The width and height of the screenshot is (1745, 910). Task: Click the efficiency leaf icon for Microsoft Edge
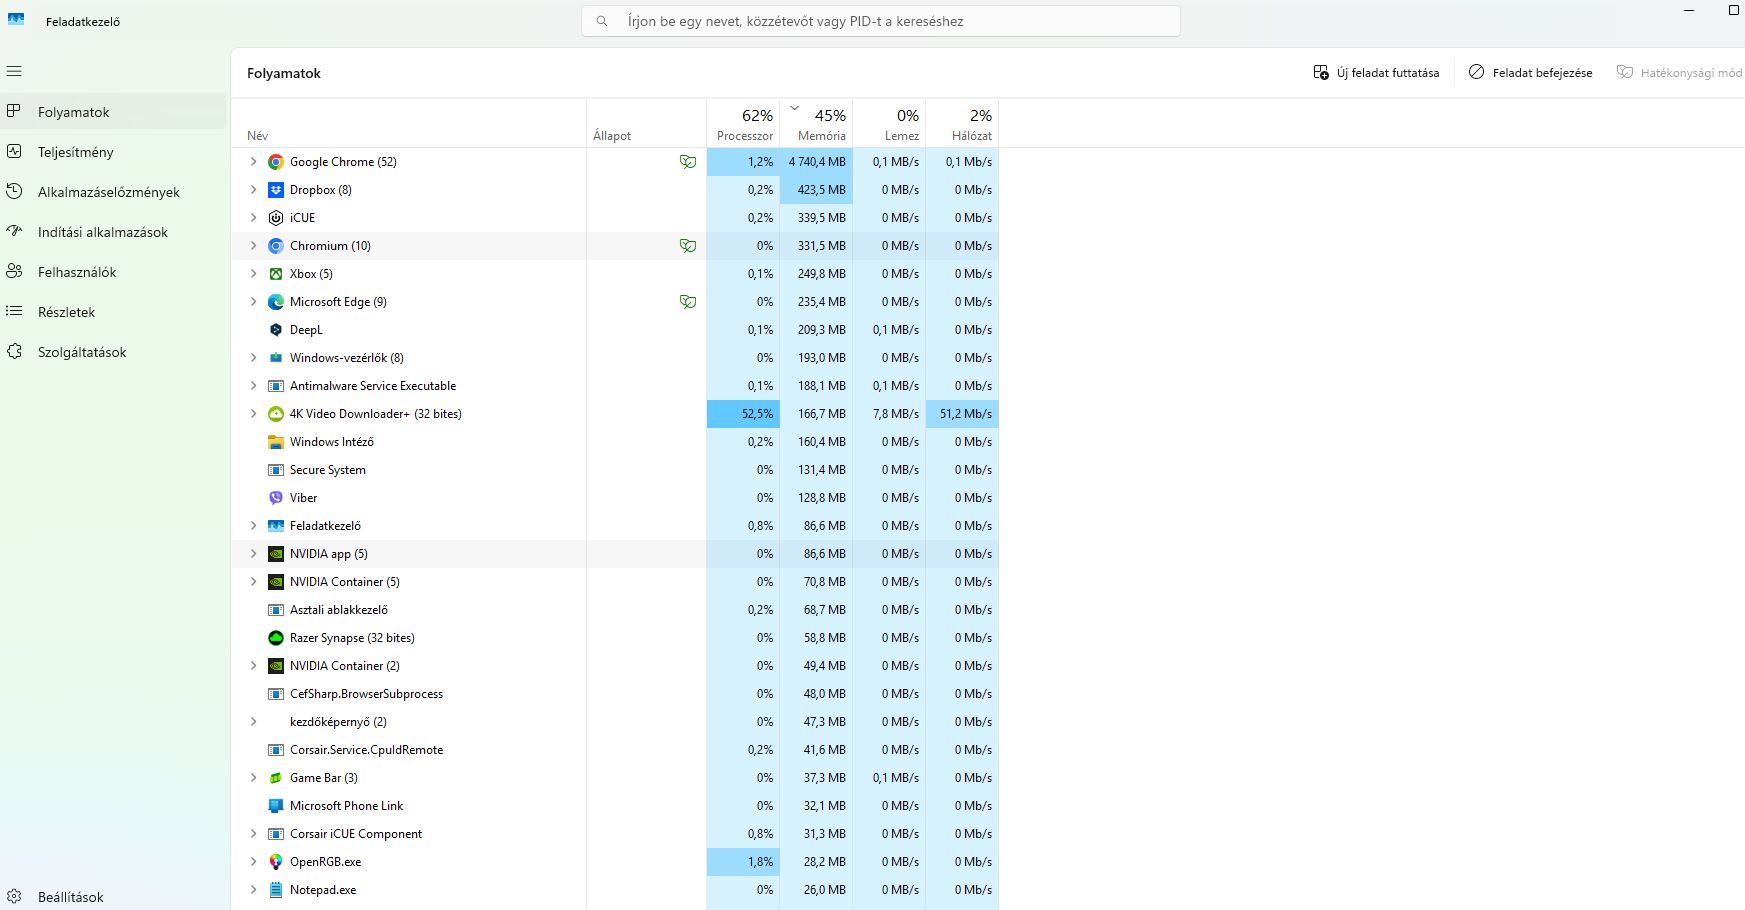click(x=688, y=302)
